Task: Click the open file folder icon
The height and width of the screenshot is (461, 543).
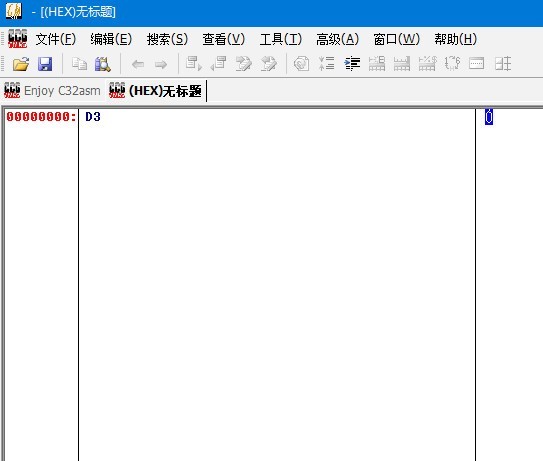Action: tap(21, 64)
